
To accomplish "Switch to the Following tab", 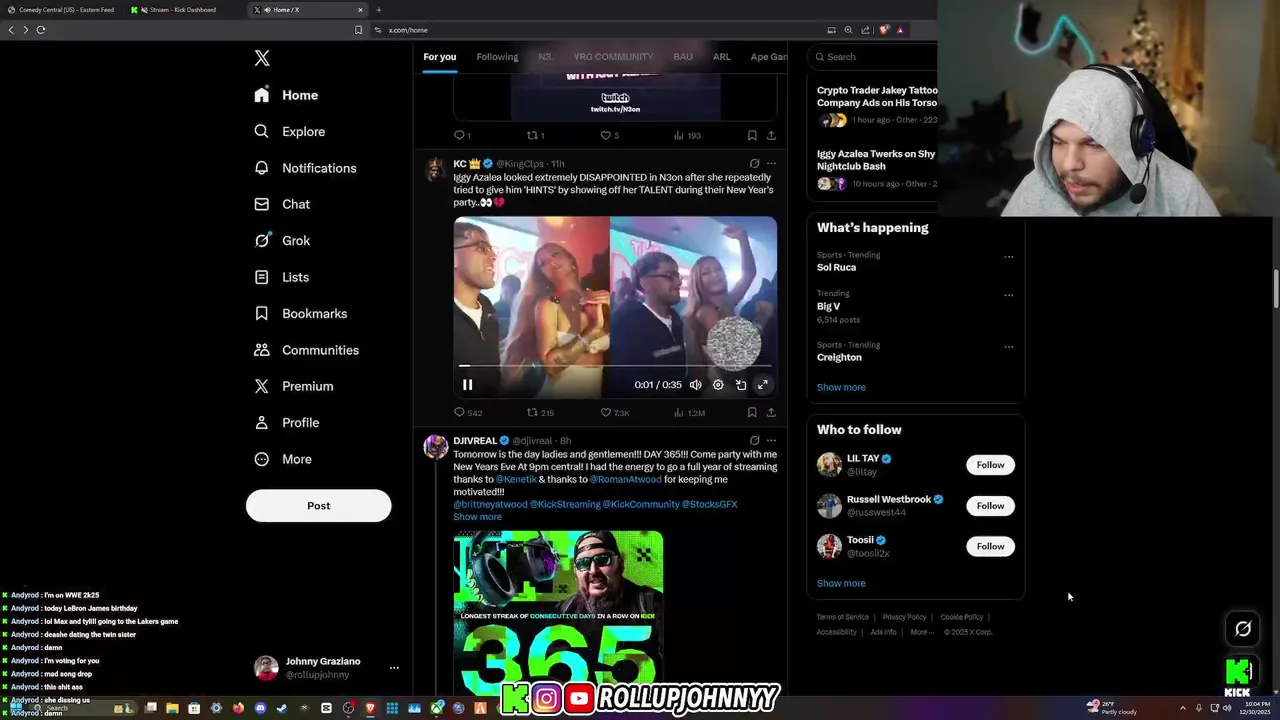I will pos(497,57).
